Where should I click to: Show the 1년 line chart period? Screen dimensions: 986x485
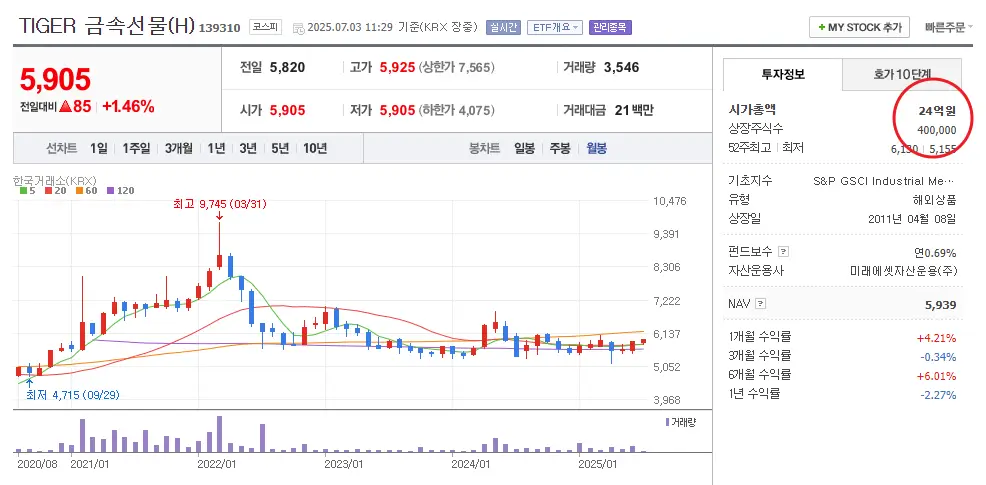(216, 148)
